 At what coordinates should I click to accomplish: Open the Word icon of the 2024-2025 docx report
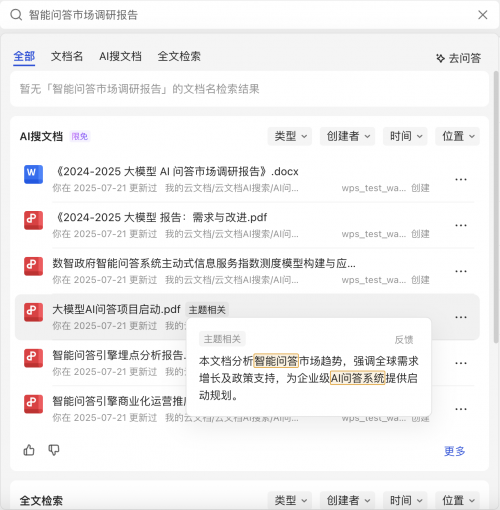click(33, 174)
